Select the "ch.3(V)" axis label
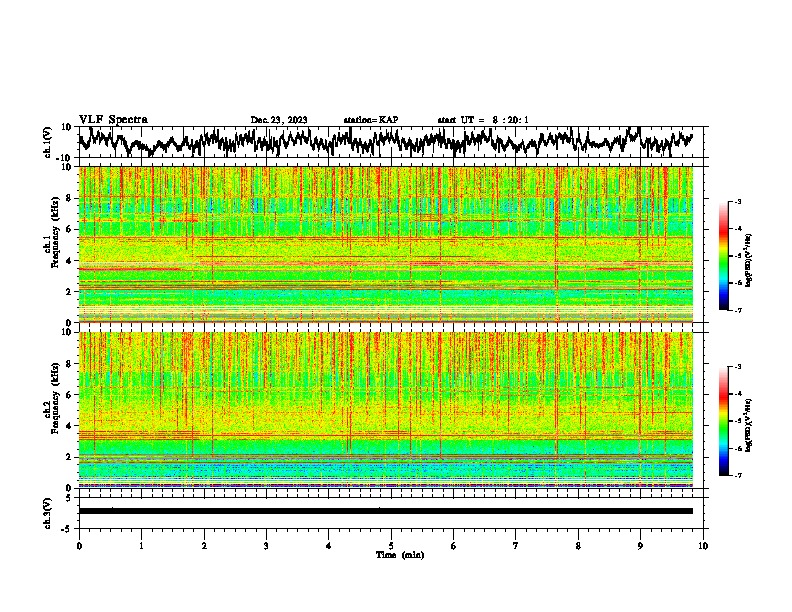The width and height of the screenshot is (792, 612). [48, 513]
